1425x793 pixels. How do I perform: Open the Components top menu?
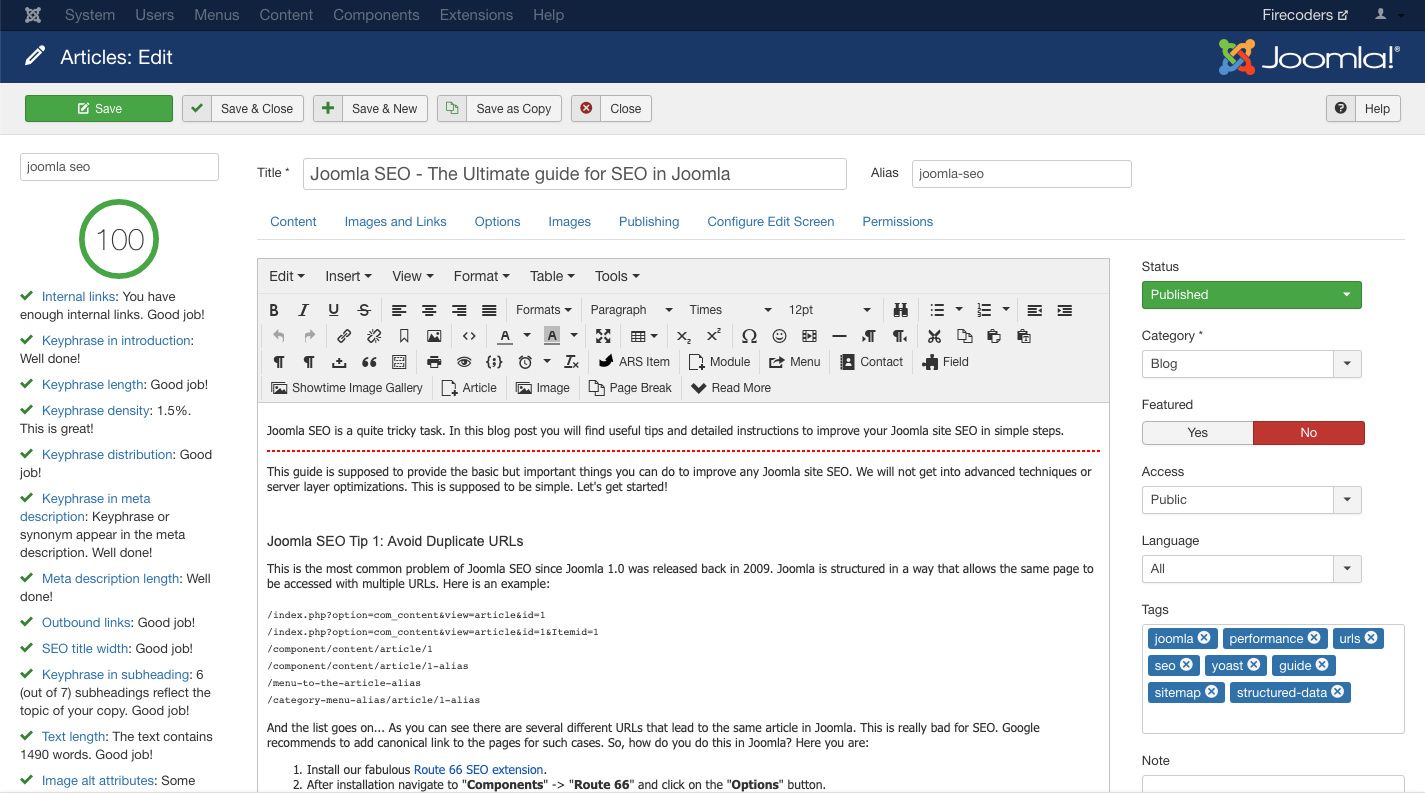pos(377,15)
